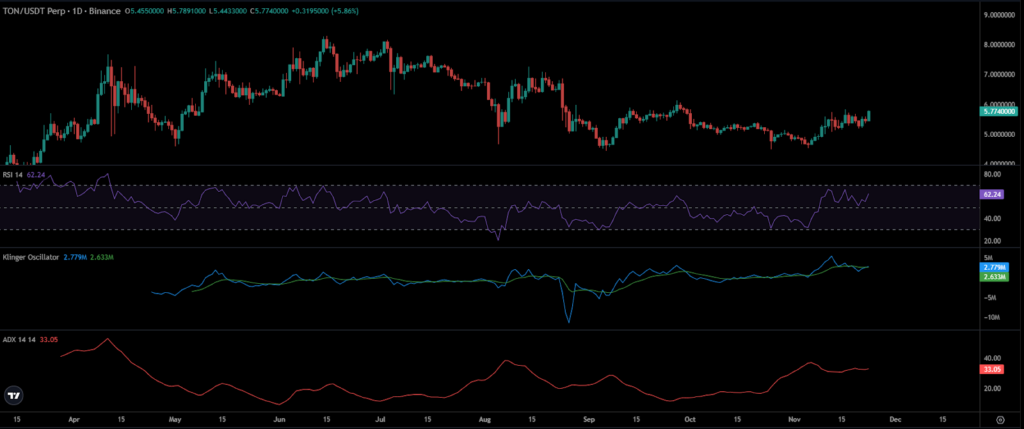Click 20.00 on the RSI pane axis

[x=992, y=241]
